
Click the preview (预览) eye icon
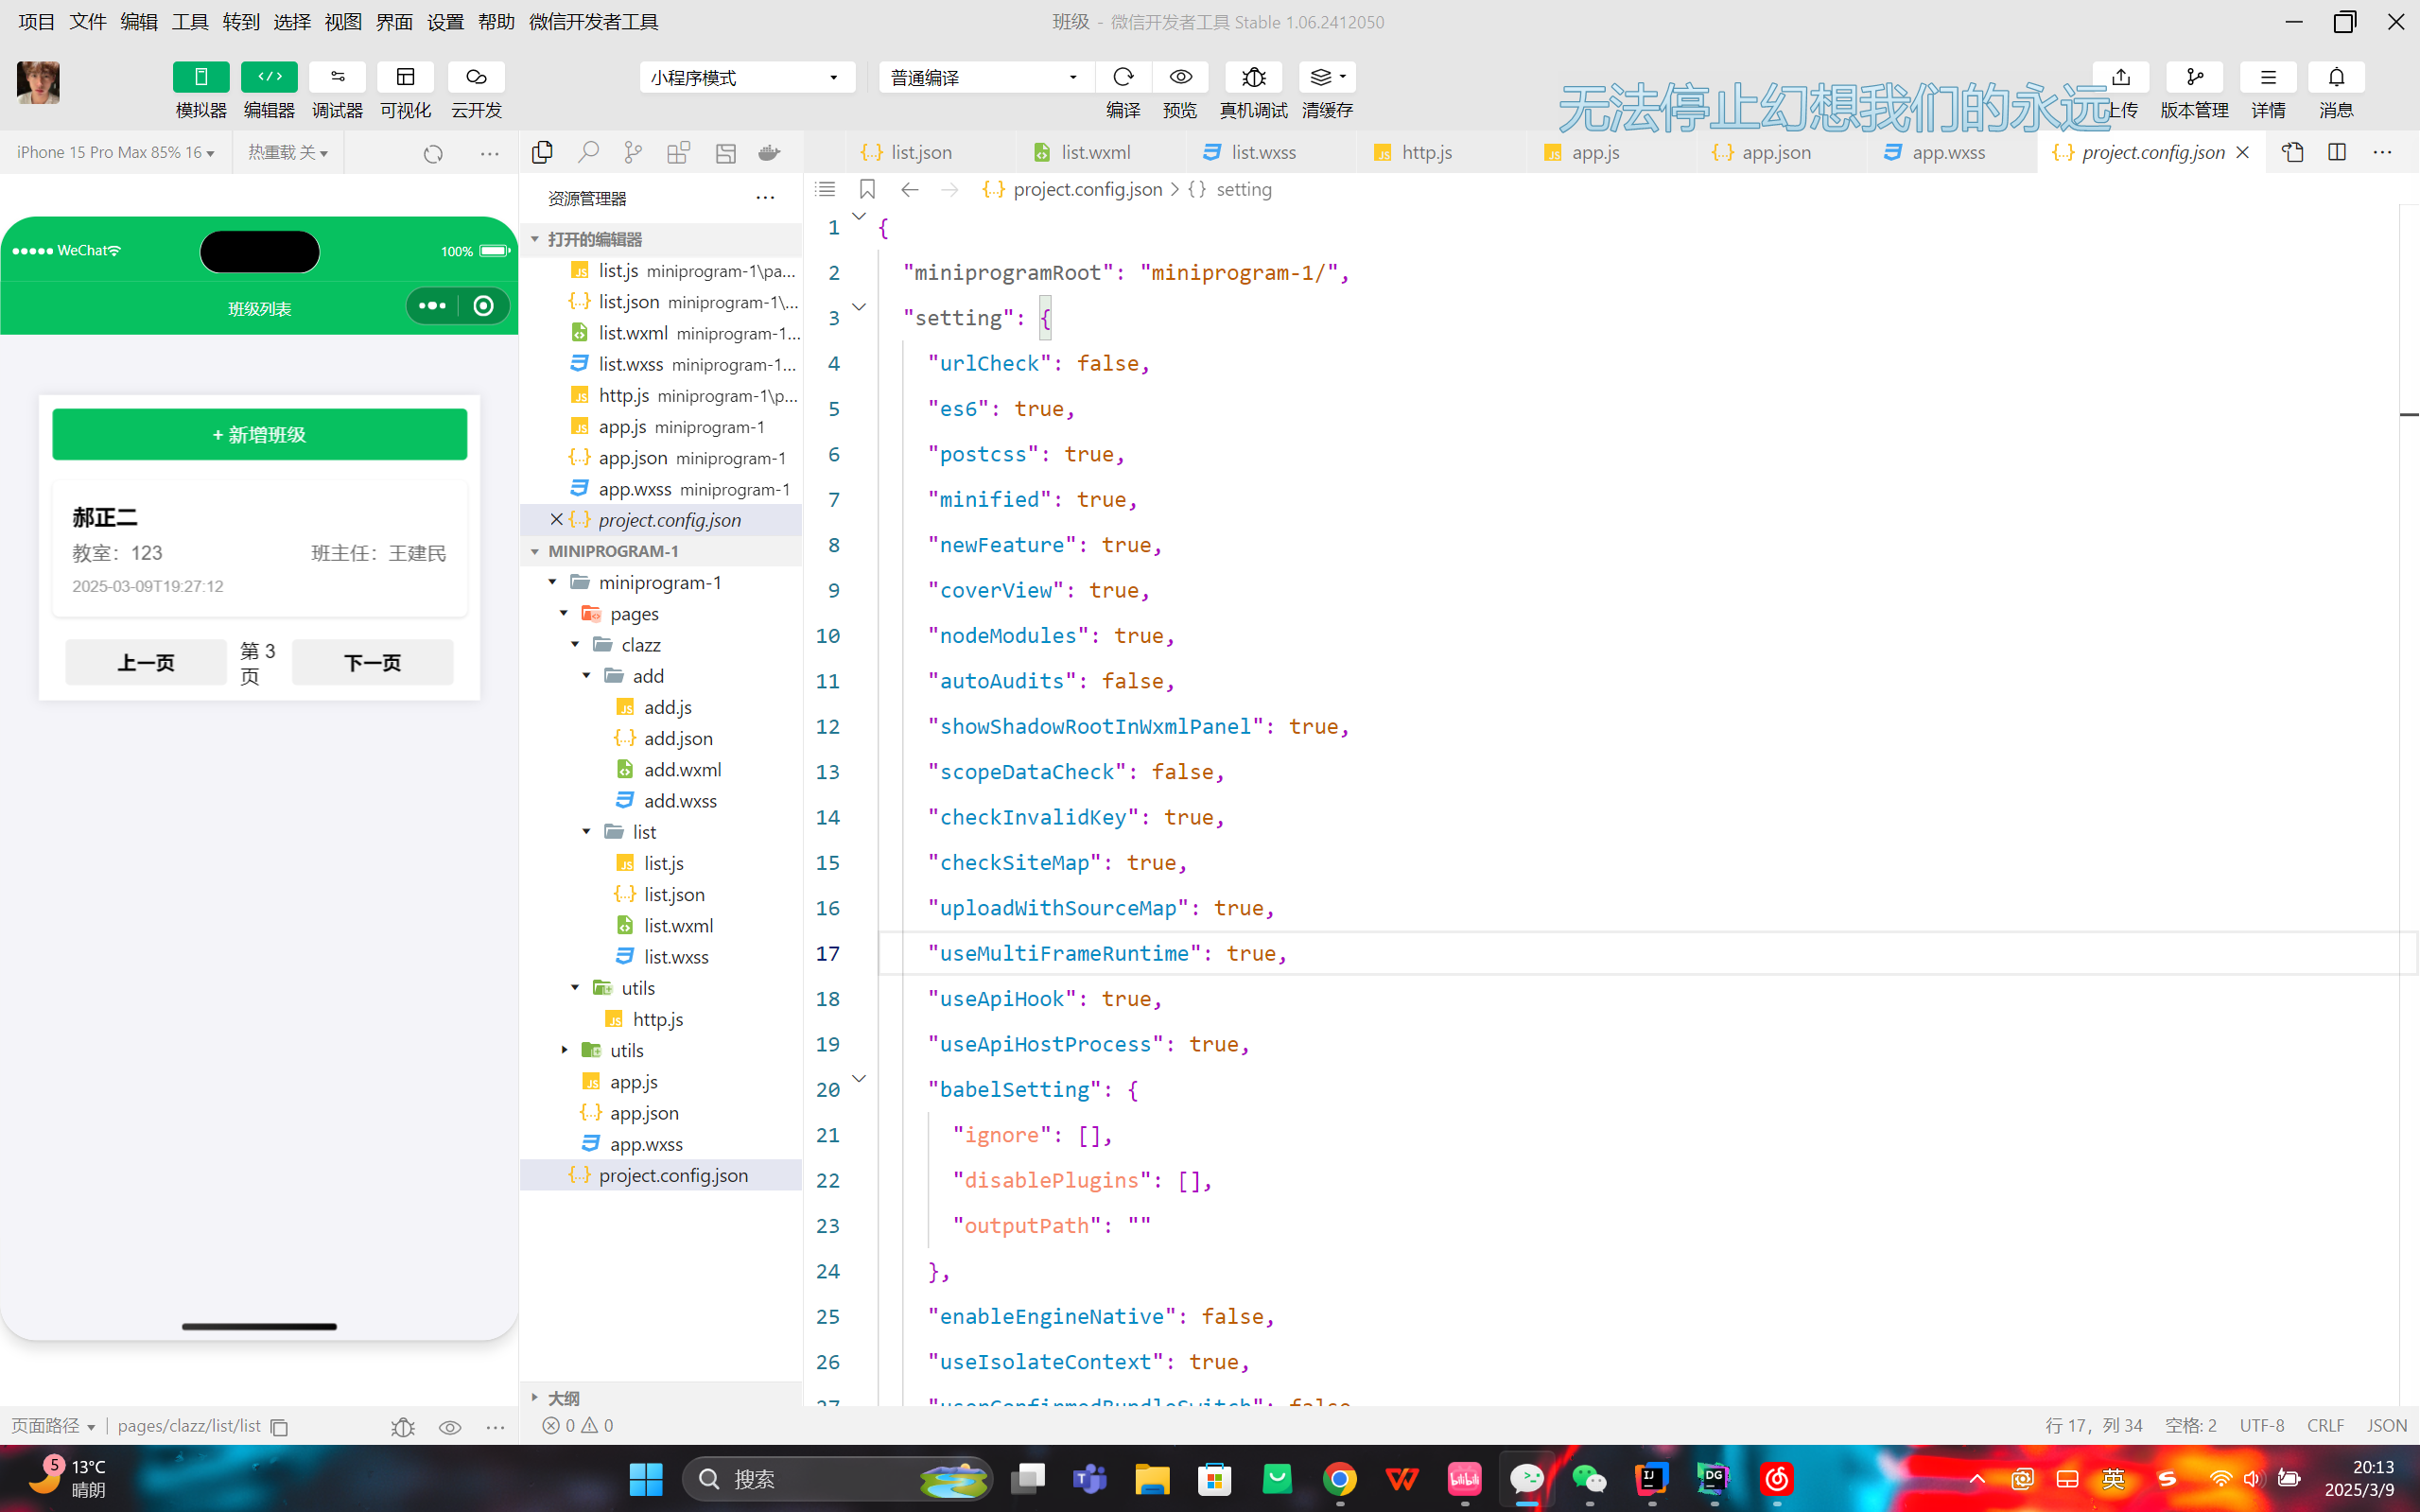(x=1180, y=77)
